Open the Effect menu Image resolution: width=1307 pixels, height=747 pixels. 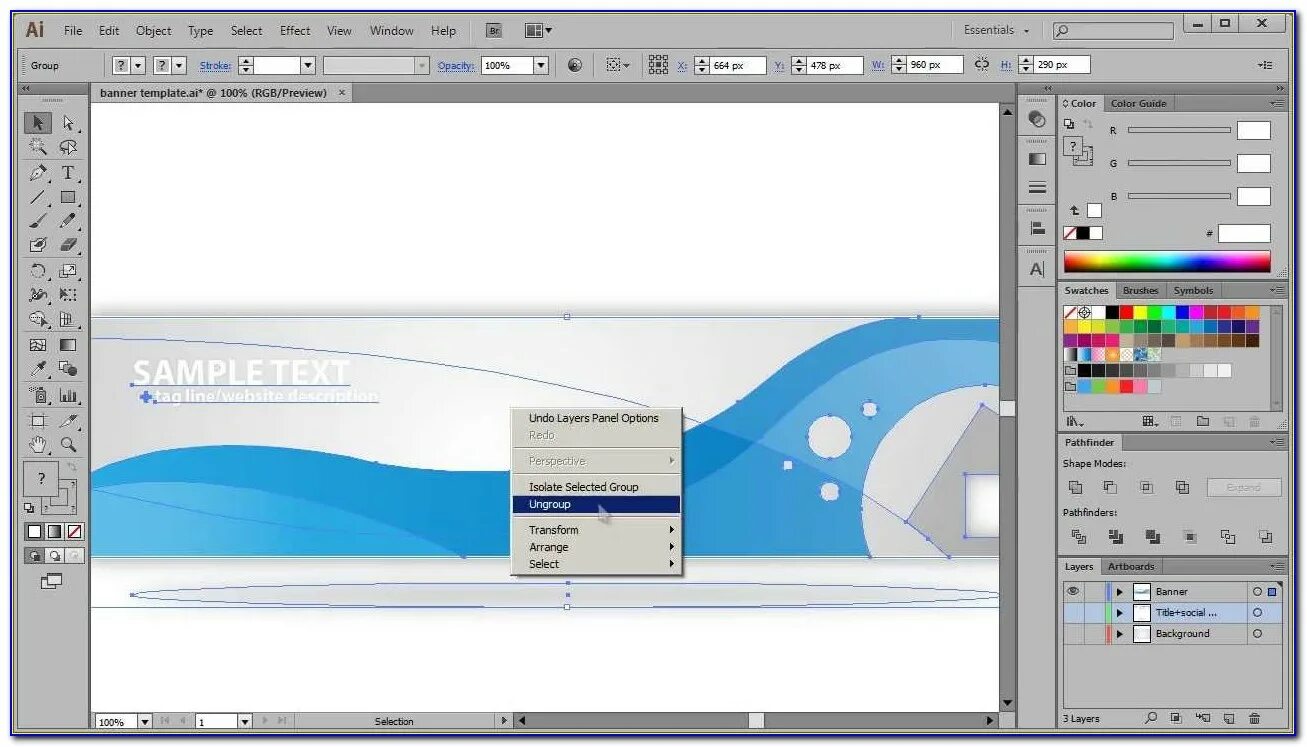tap(295, 31)
